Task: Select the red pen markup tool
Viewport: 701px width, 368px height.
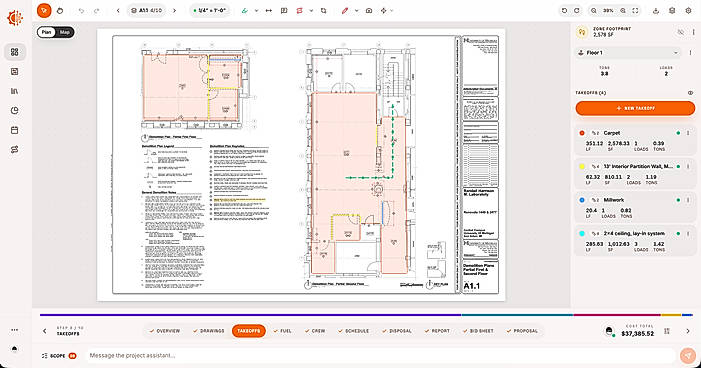Action: tap(345, 10)
